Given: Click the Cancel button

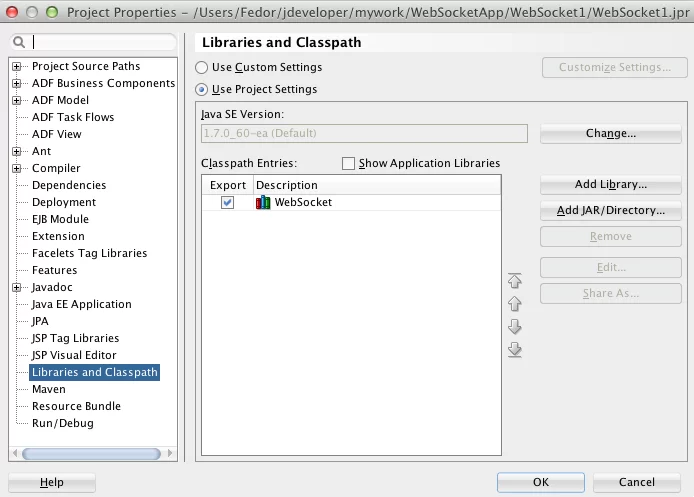Looking at the screenshot, I should click(636, 482).
